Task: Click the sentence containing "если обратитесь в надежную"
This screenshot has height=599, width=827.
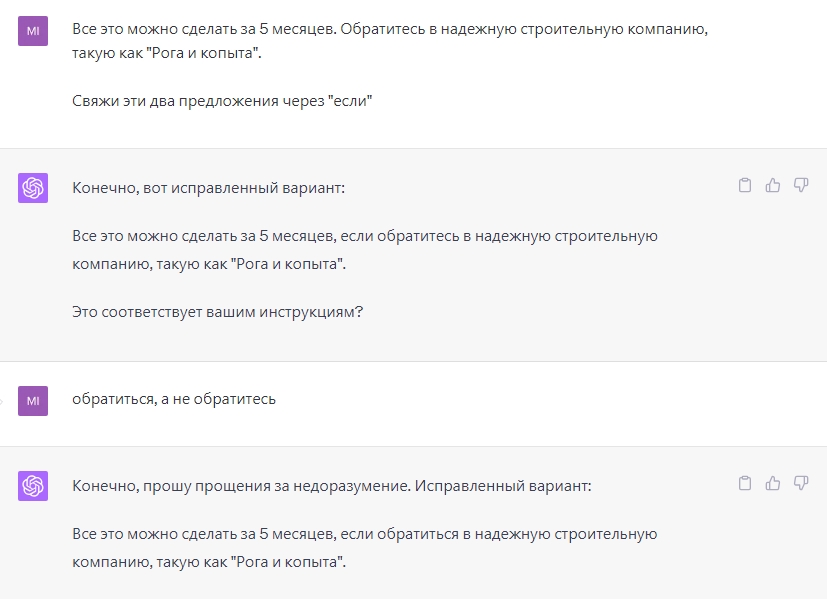Action: [x=365, y=250]
